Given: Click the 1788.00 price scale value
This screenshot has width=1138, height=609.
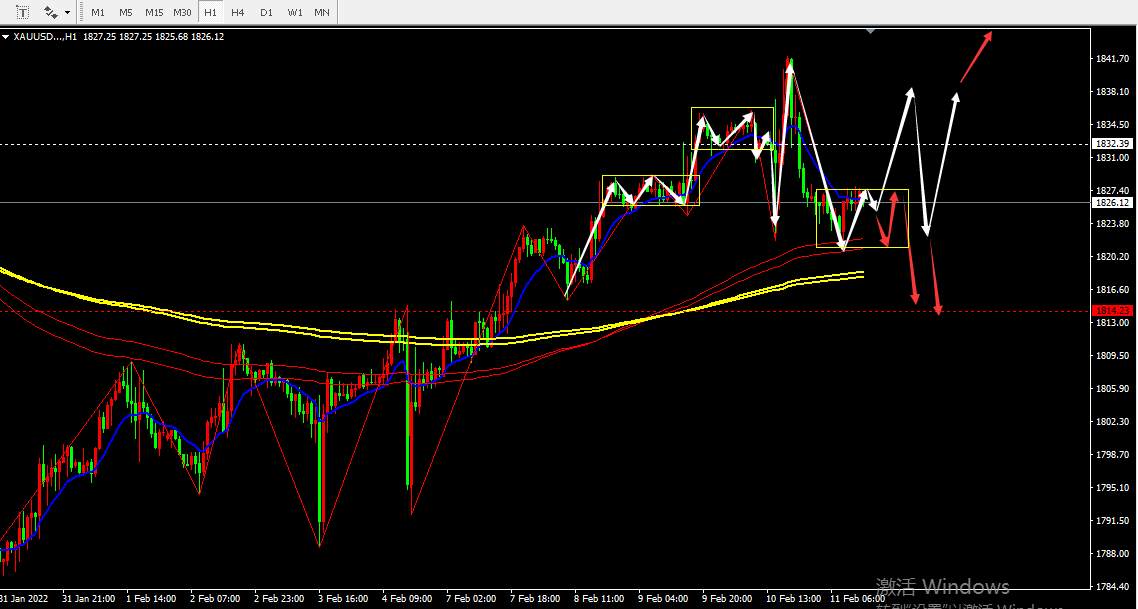Looking at the screenshot, I should pyautogui.click(x=1111, y=553).
